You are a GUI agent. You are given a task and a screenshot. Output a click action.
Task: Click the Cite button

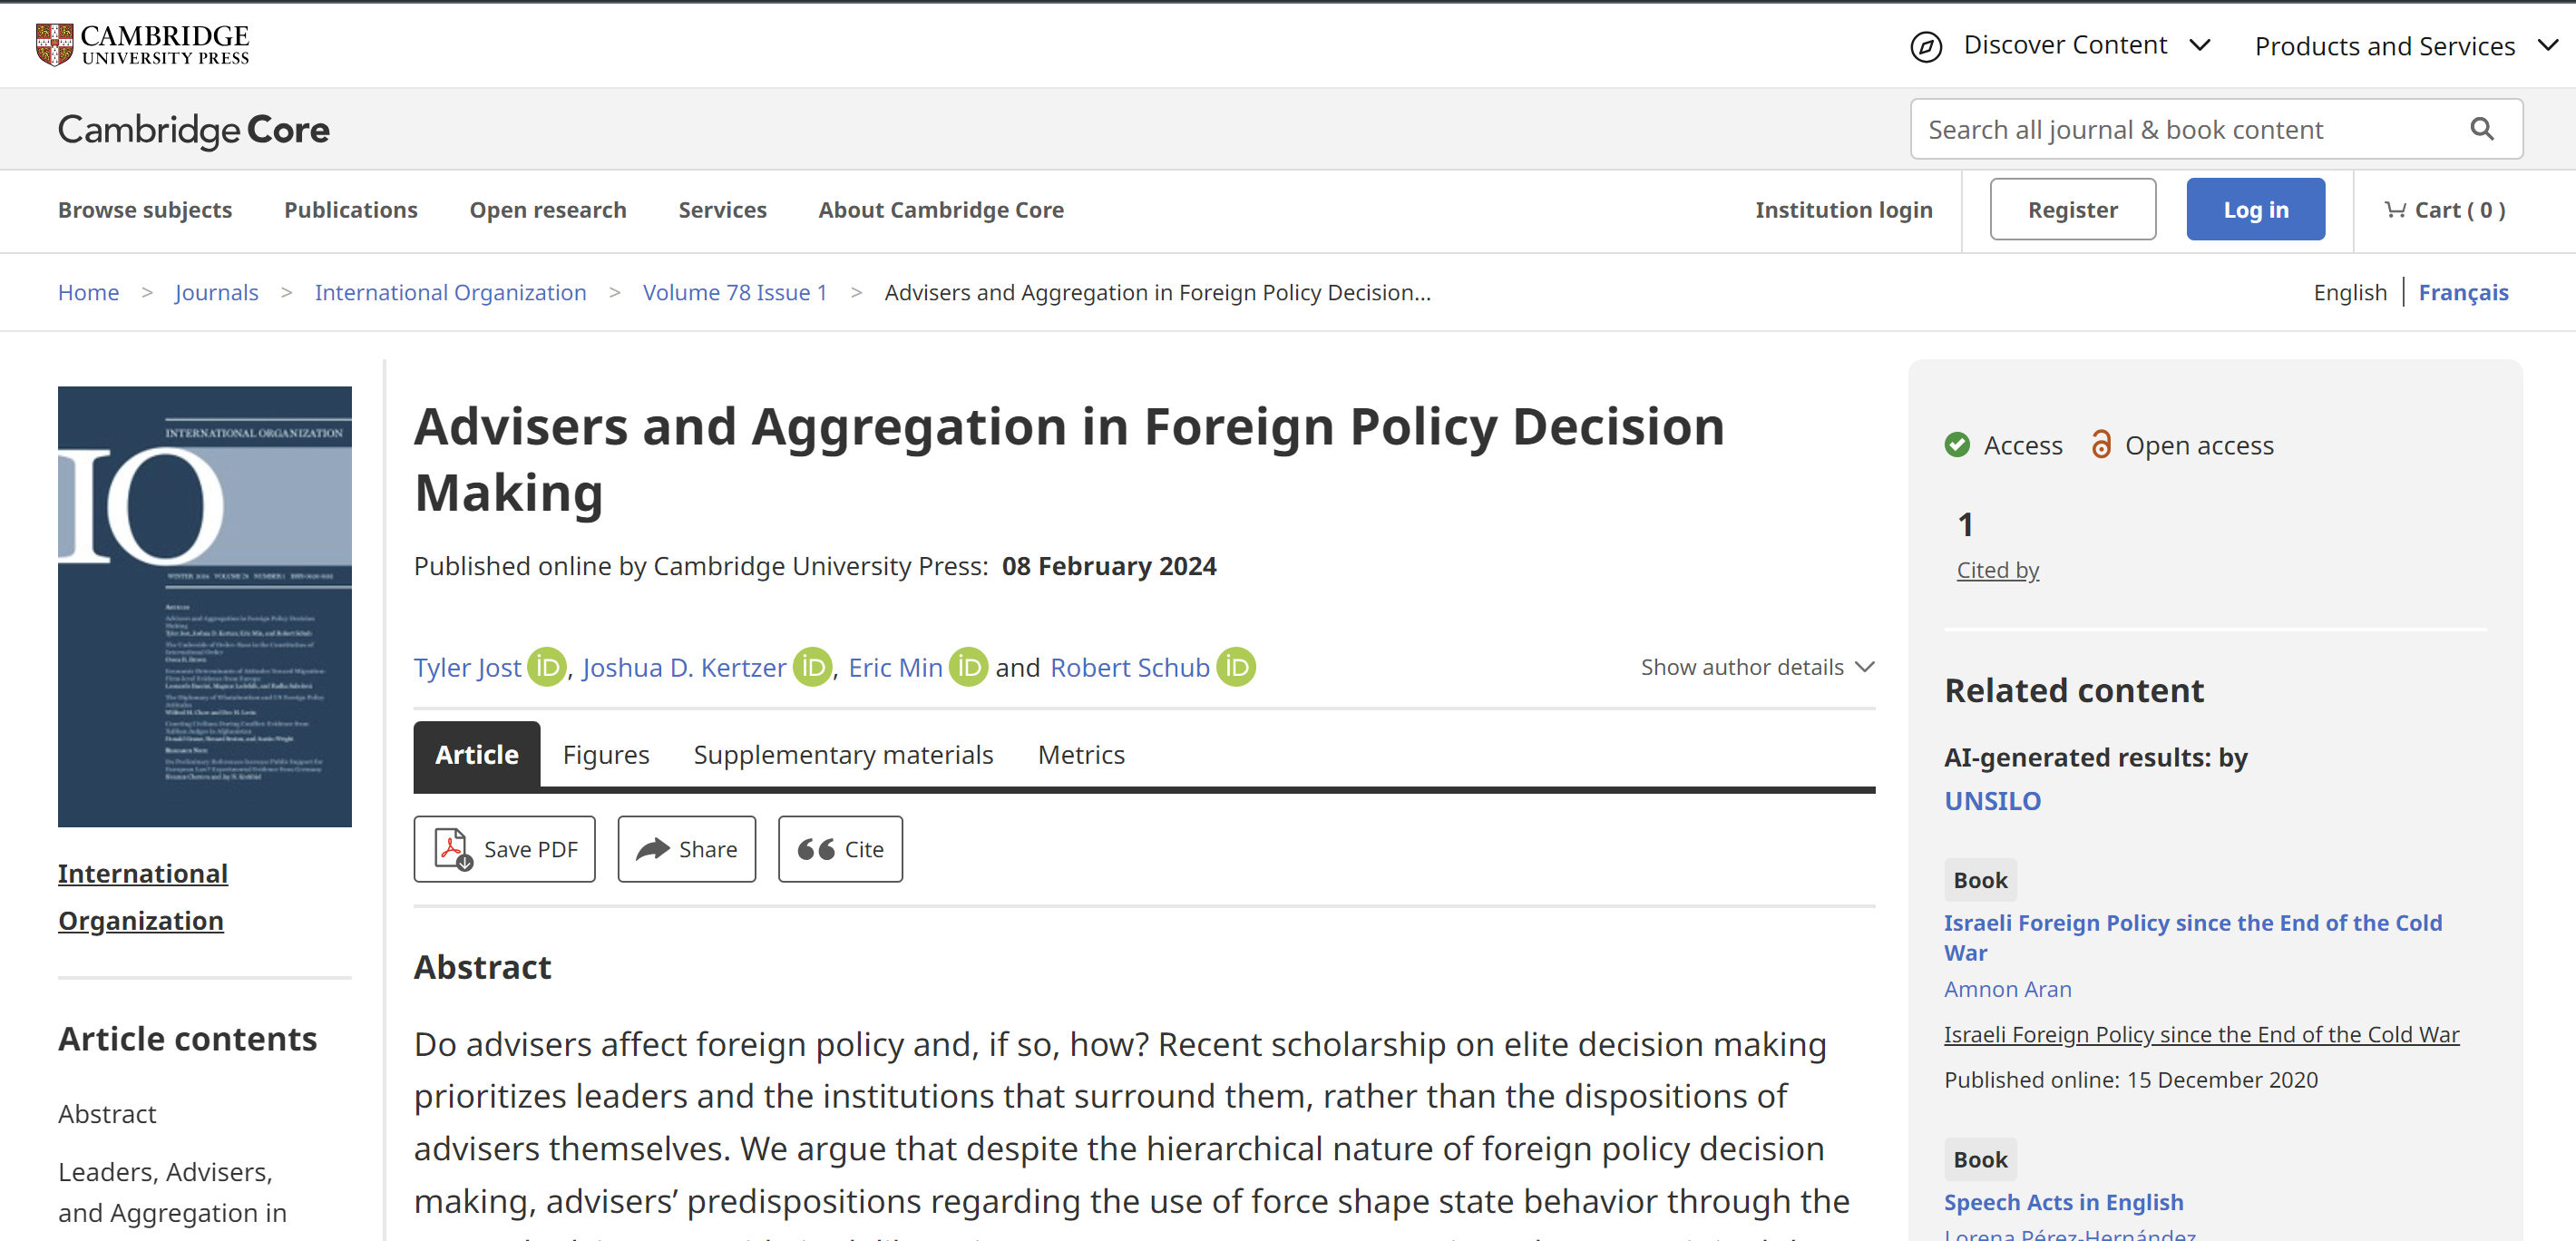(840, 849)
